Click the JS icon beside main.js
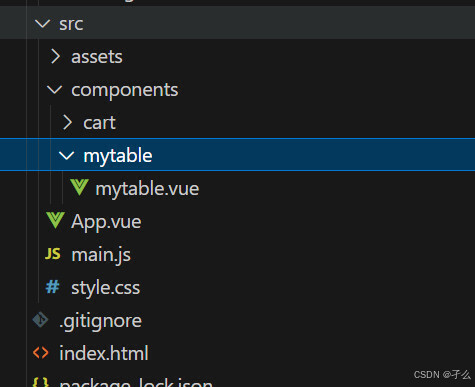The width and height of the screenshot is (475, 387). click(53, 254)
